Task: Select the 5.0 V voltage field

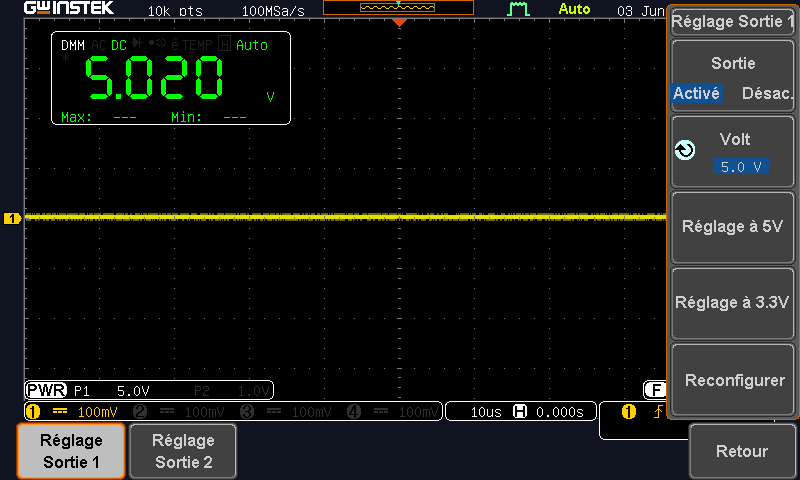Action: pyautogui.click(x=741, y=167)
